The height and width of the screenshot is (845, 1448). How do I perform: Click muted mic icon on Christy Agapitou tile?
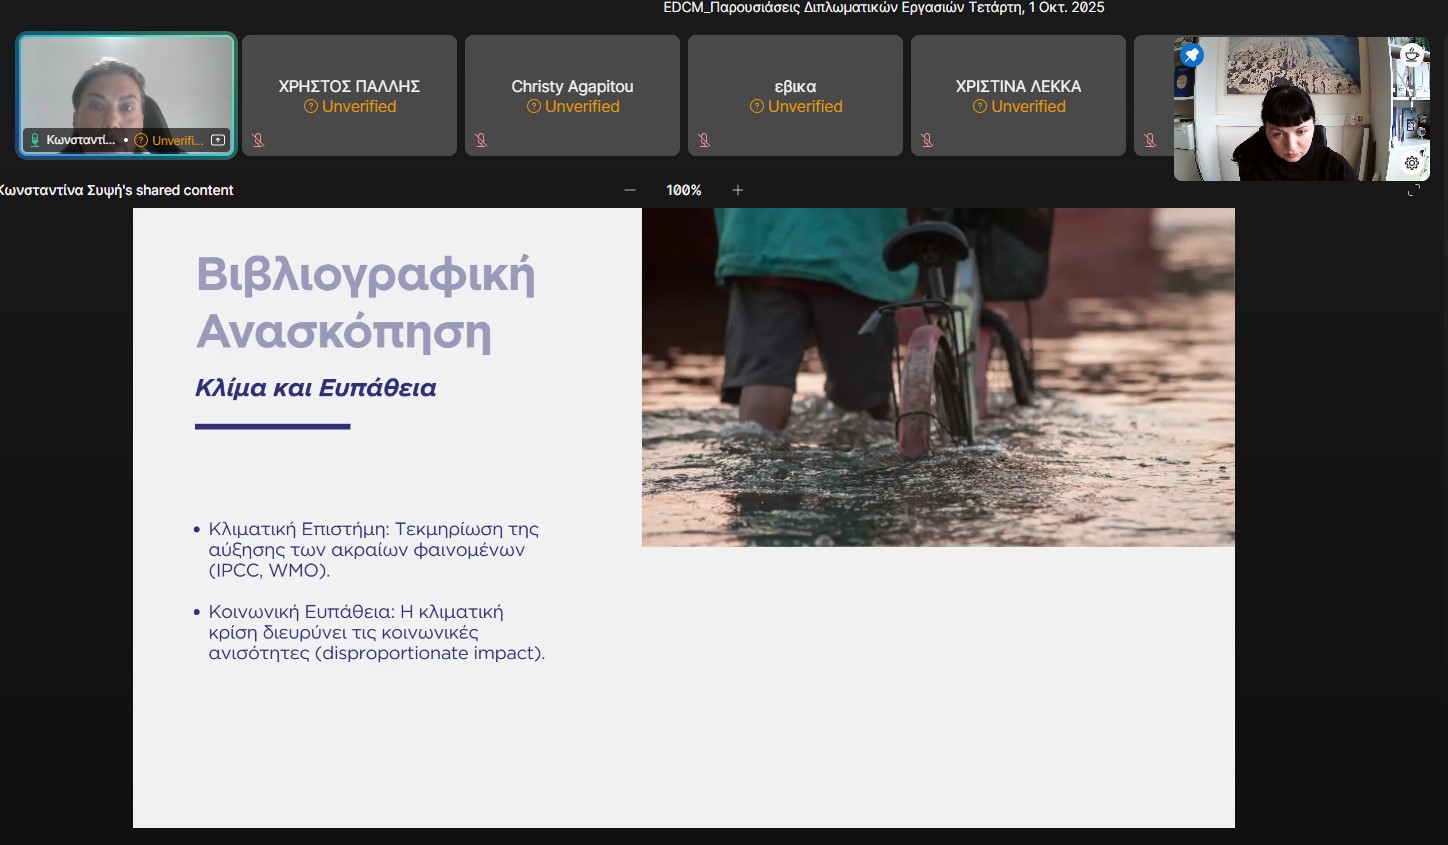[x=481, y=140]
